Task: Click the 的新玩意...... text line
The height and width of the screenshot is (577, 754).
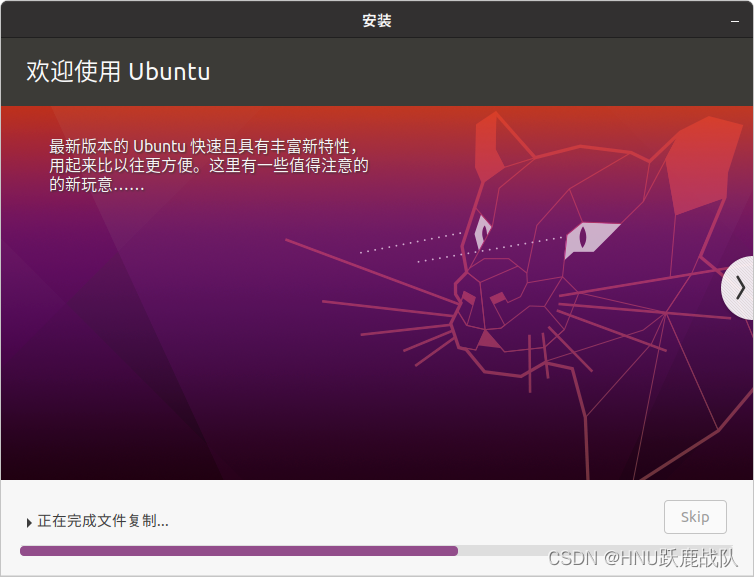Action: pyautogui.click(x=97, y=184)
